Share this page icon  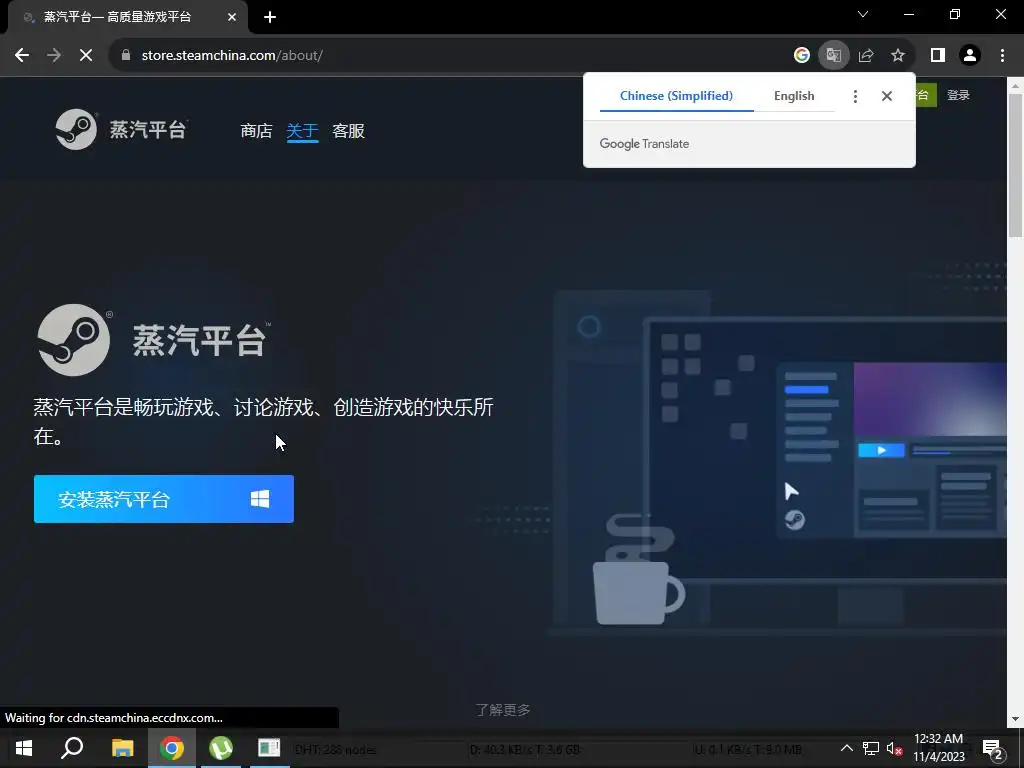866,56
